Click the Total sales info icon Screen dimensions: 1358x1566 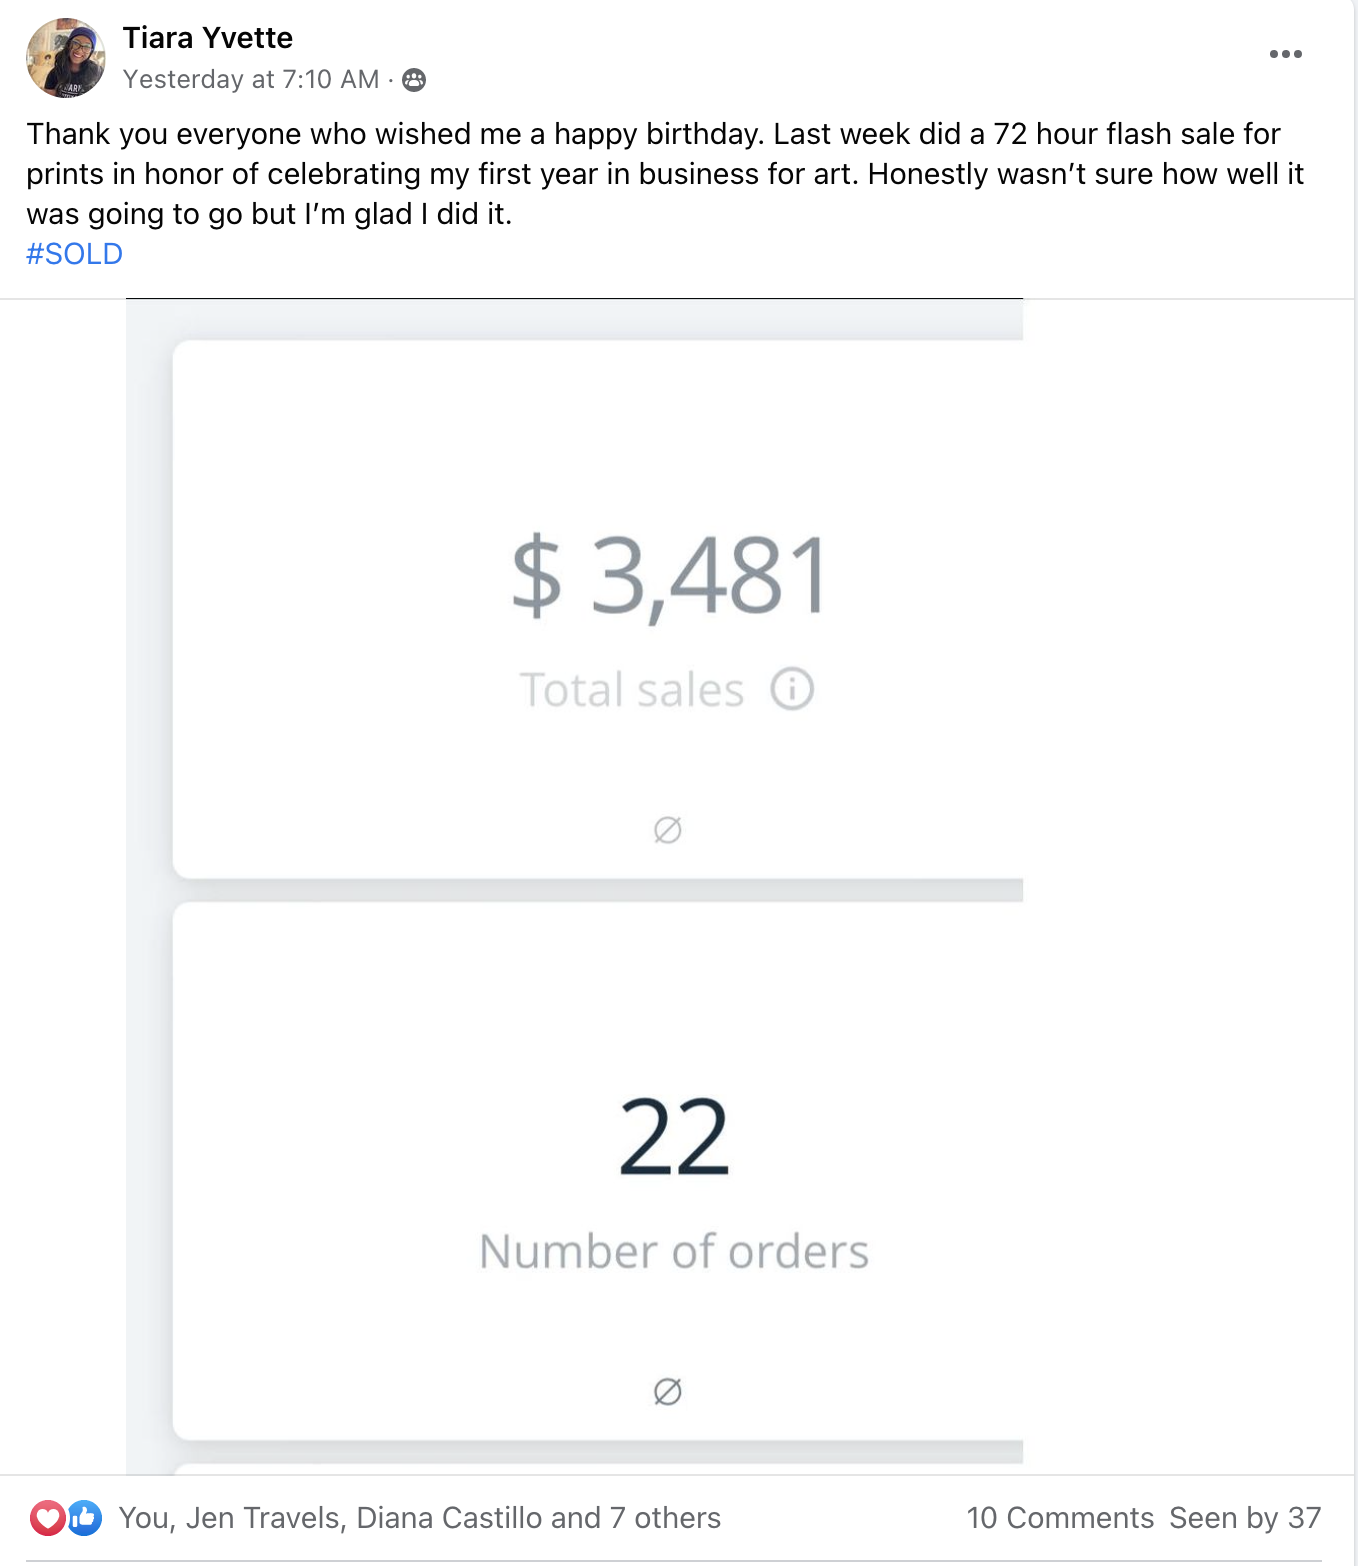click(792, 689)
